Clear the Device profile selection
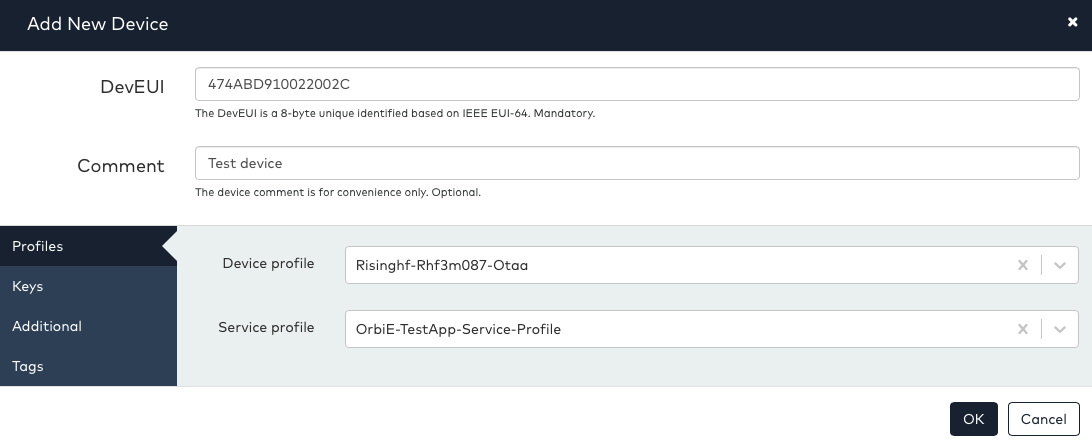This screenshot has width=1092, height=448. 1022,265
